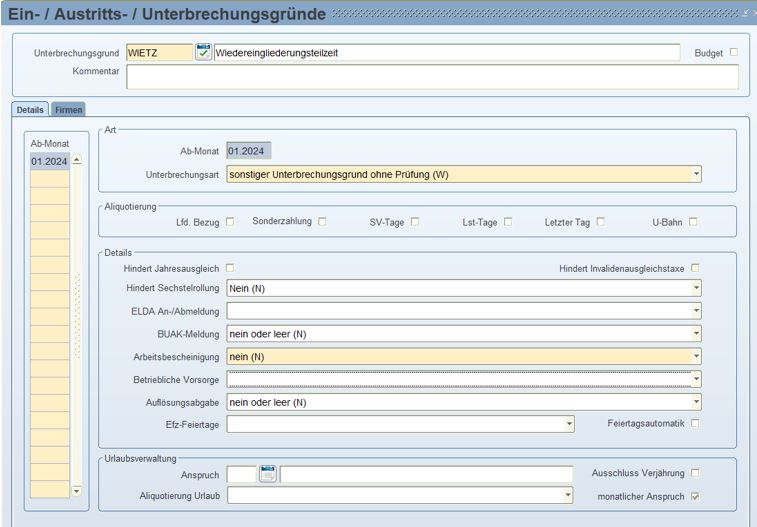Screen dimensions: 757x527
Task: Enable the Feiertagsautomatik checkbox
Action: 695,423
